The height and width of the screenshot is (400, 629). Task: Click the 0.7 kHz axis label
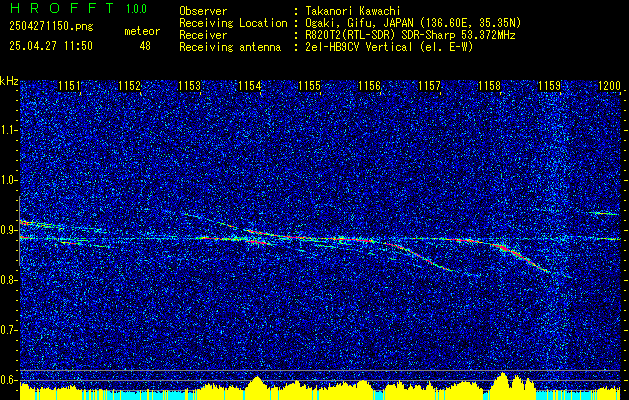coord(9,330)
